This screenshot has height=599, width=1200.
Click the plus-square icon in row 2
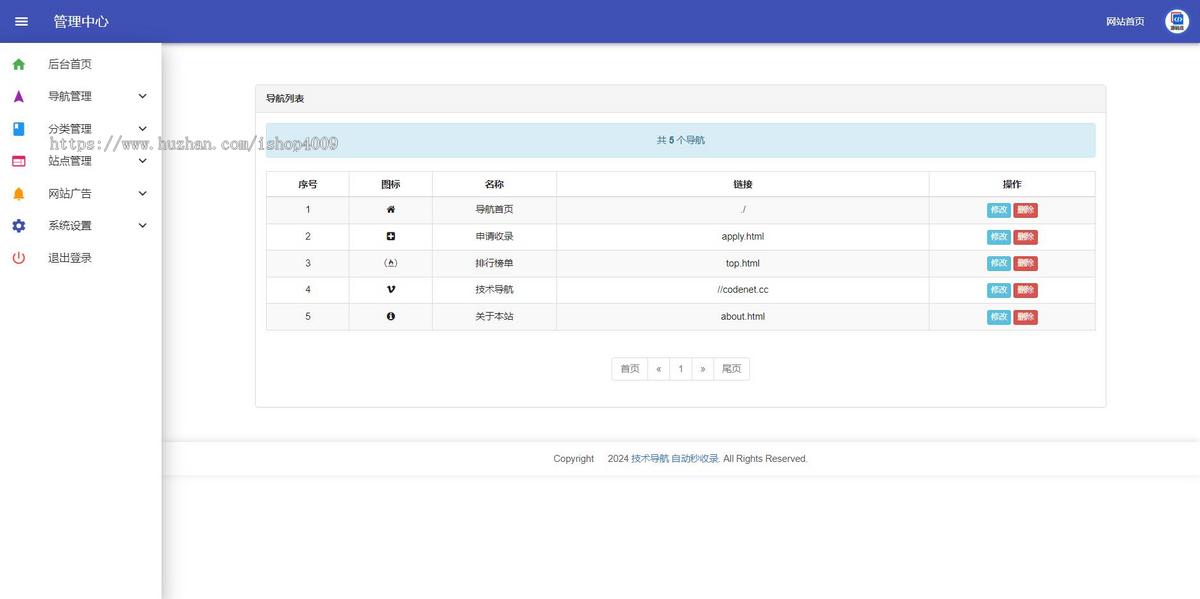pyautogui.click(x=391, y=237)
